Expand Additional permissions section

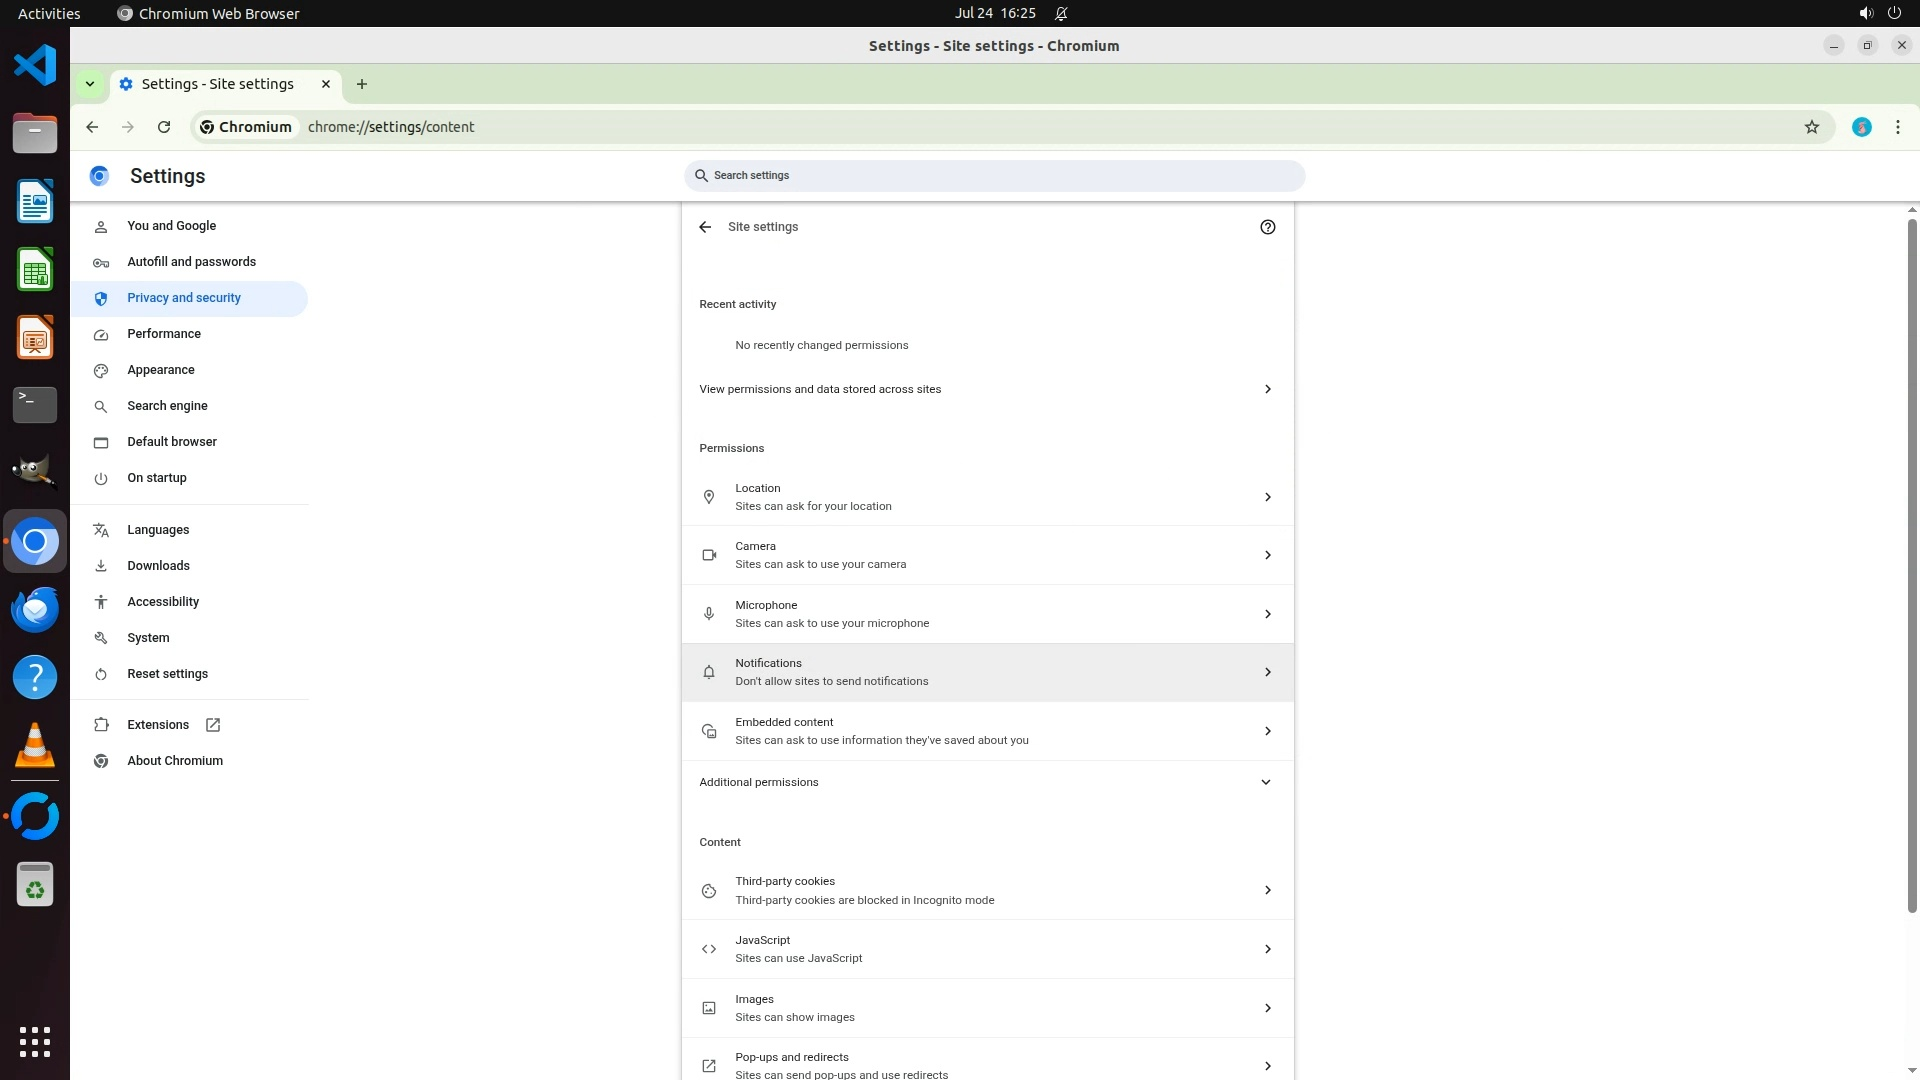pyautogui.click(x=986, y=782)
